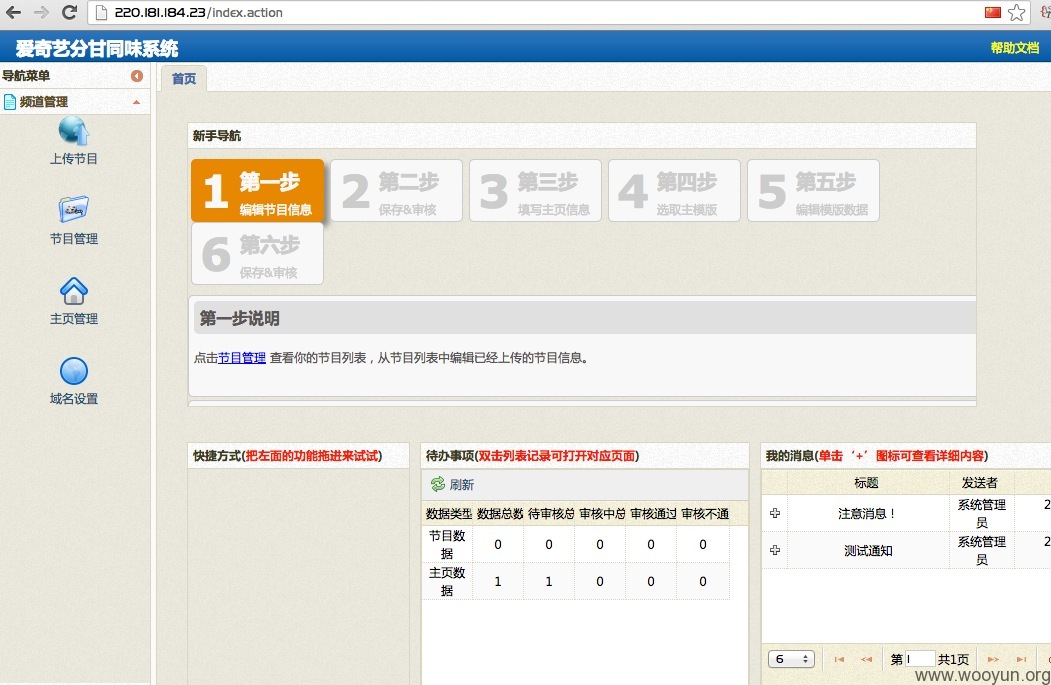
Task: Focus the address bar showing 220.181.184.23
Action: [x=536, y=12]
